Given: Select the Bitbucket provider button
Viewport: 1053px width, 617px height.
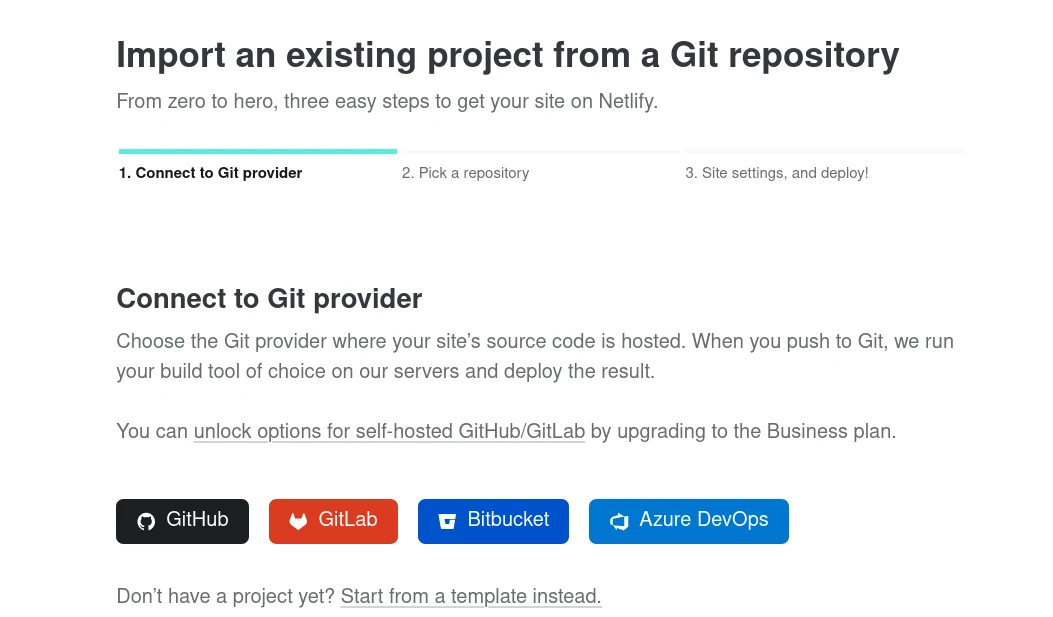Looking at the screenshot, I should pyautogui.click(x=508, y=520).
